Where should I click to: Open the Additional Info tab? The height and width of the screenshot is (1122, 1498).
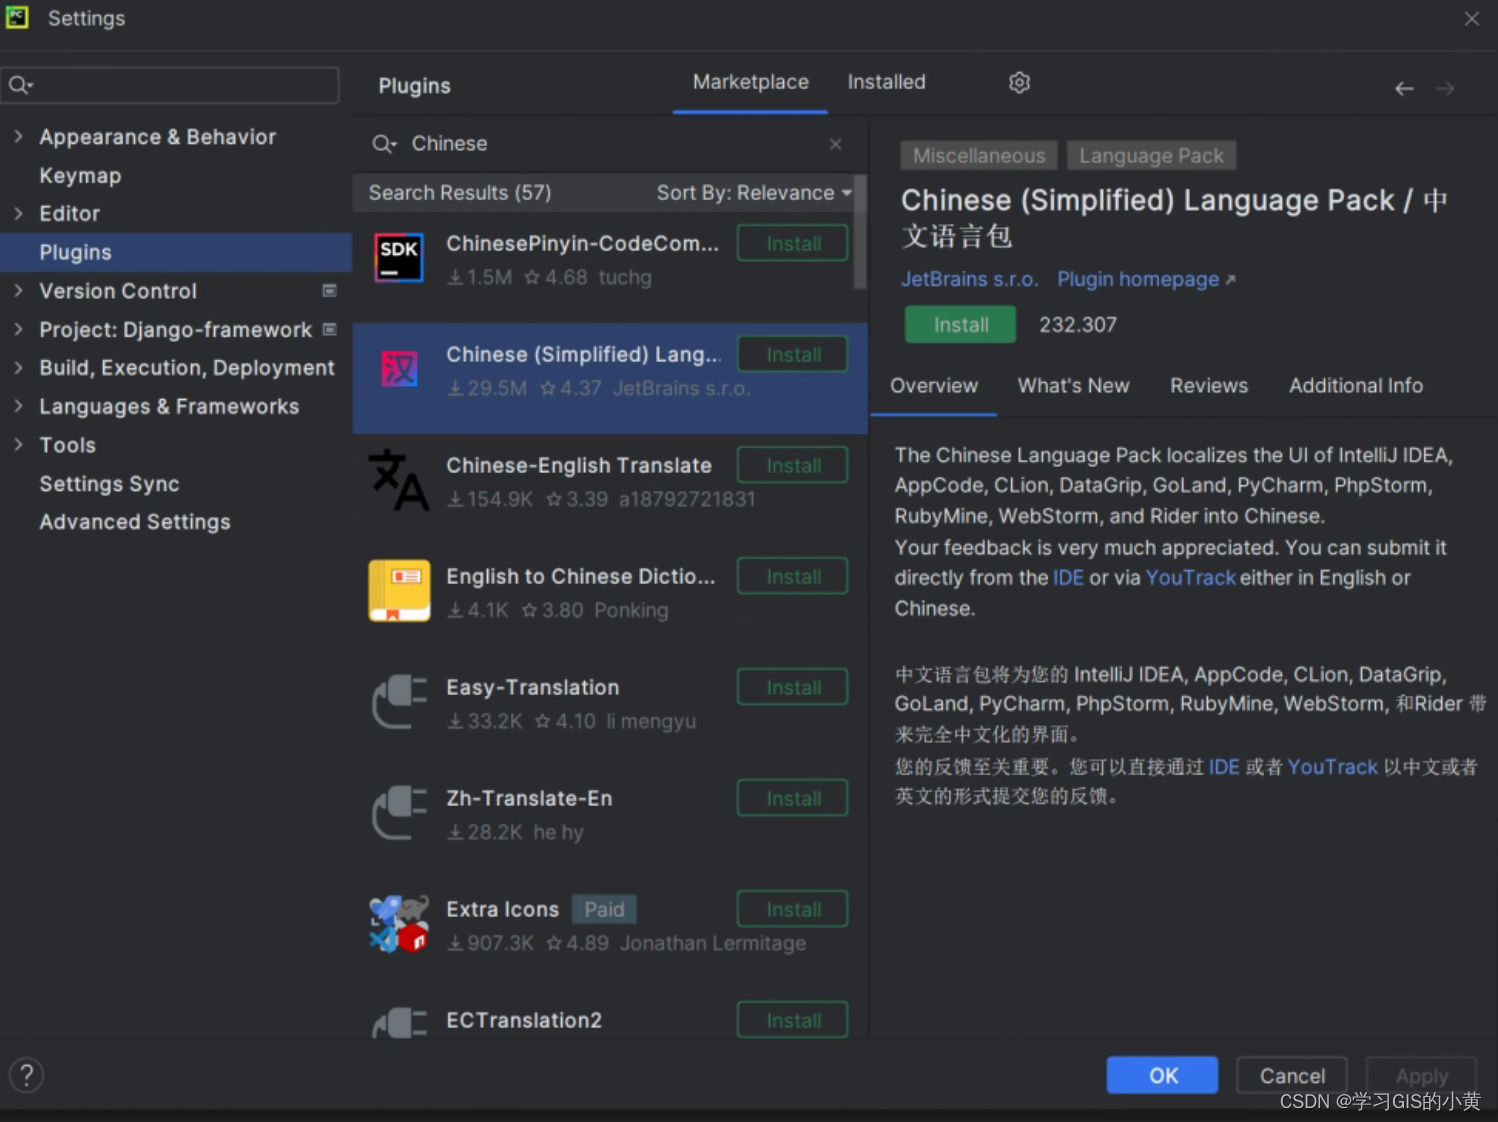click(x=1355, y=386)
